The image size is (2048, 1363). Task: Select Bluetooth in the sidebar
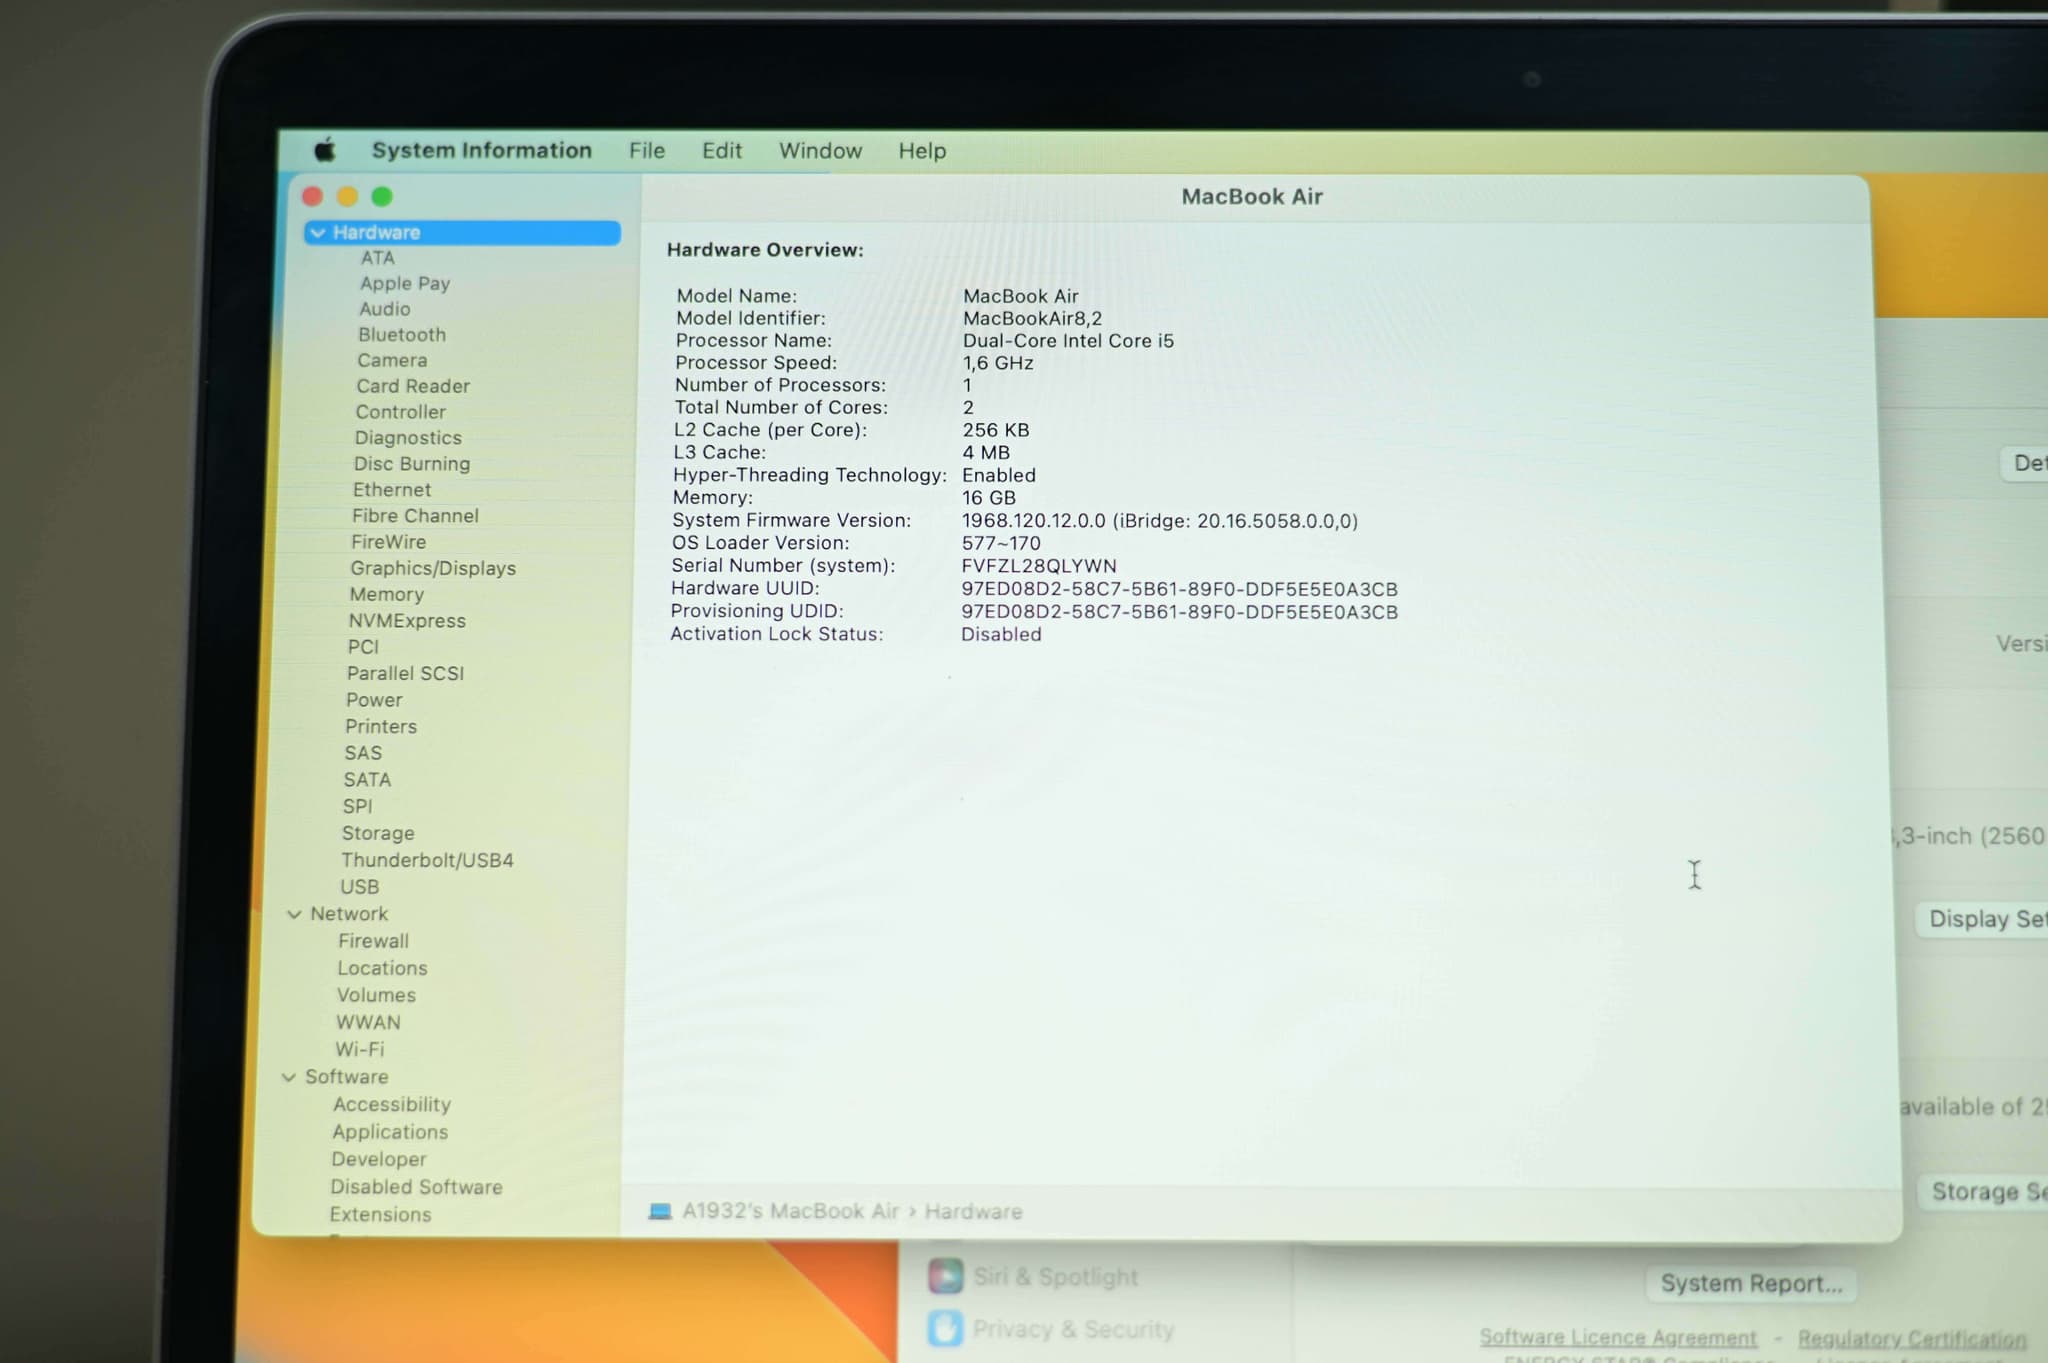(x=402, y=335)
